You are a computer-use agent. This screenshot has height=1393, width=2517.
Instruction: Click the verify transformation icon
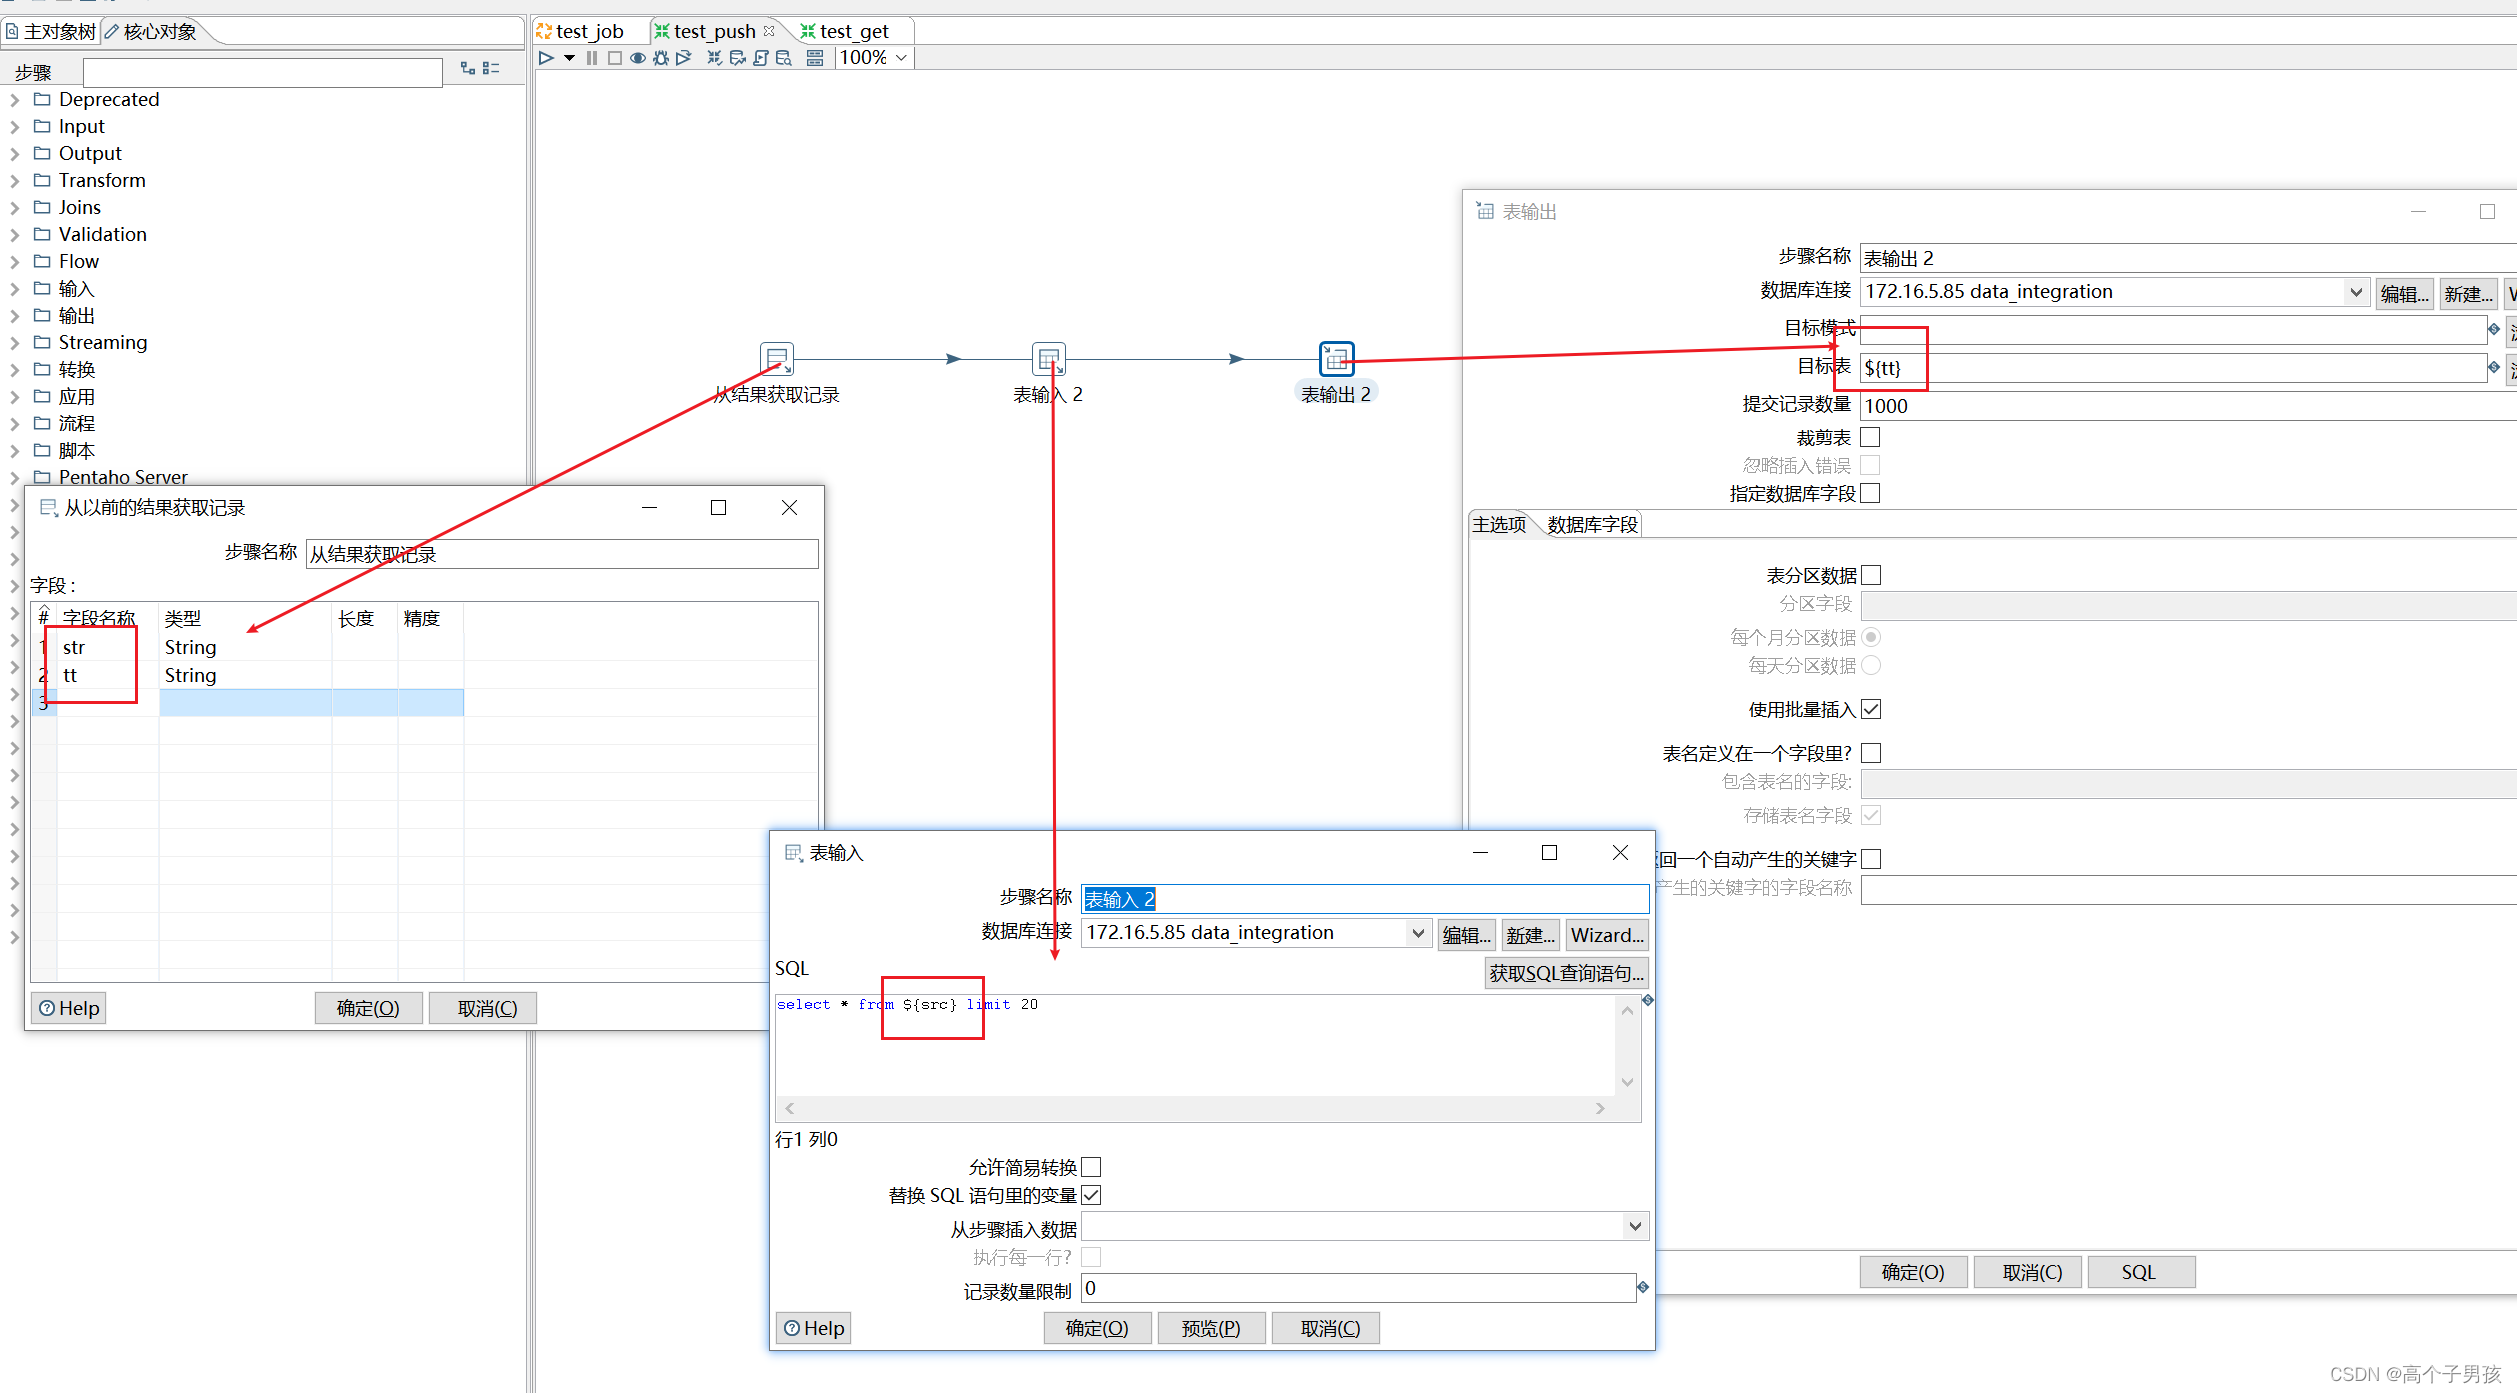[714, 58]
